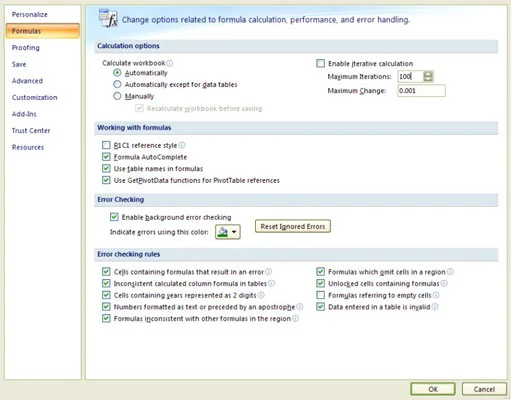Click info icon for formulas that result in an error
Screen dimensions: 511x400
(268, 272)
